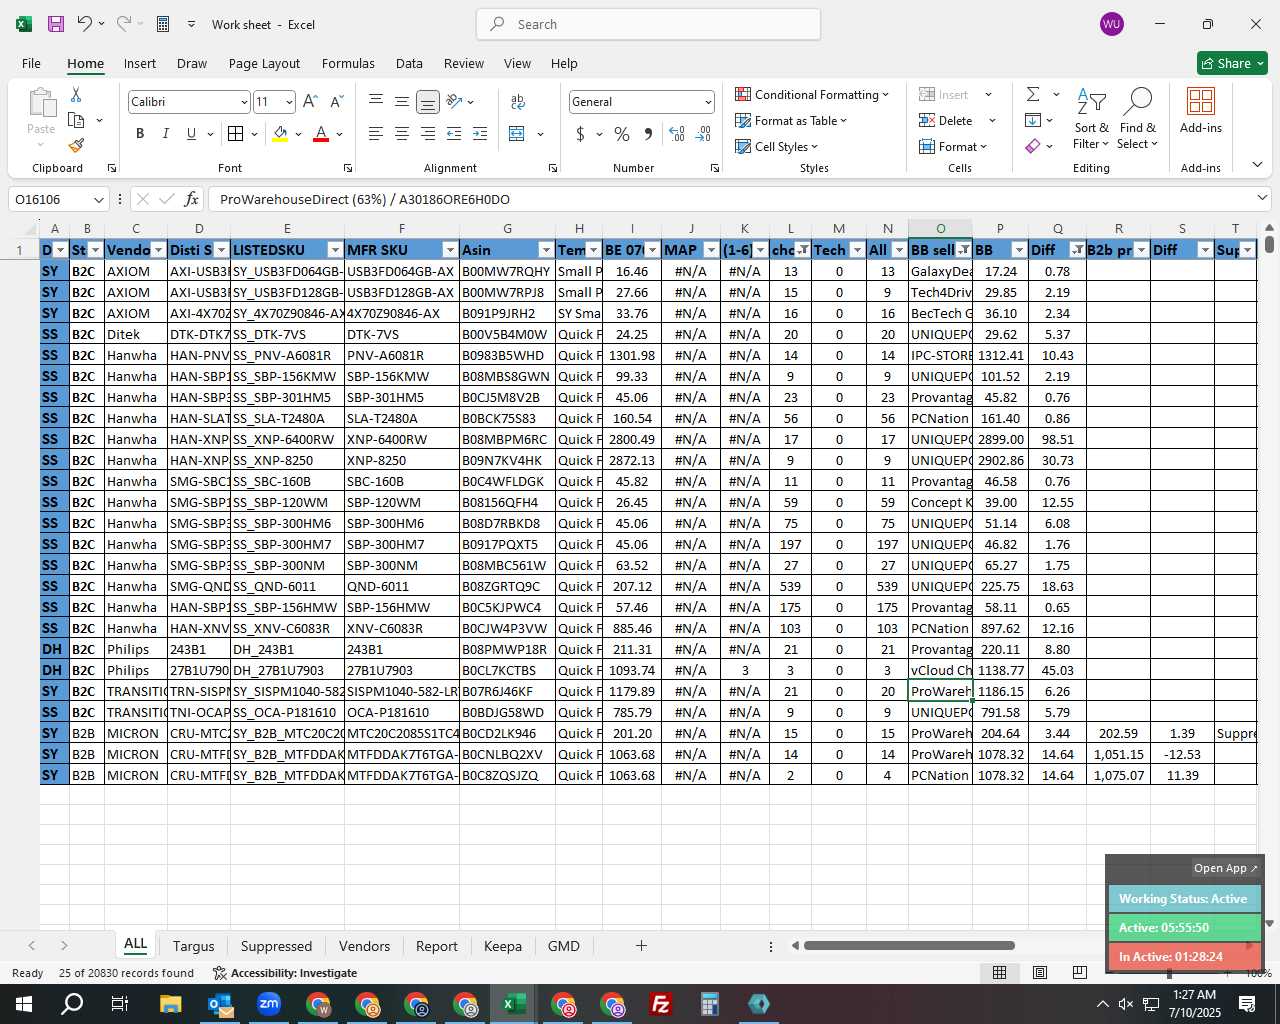Open FileZilla from the taskbar
1280x1024 pixels.
(x=661, y=1004)
